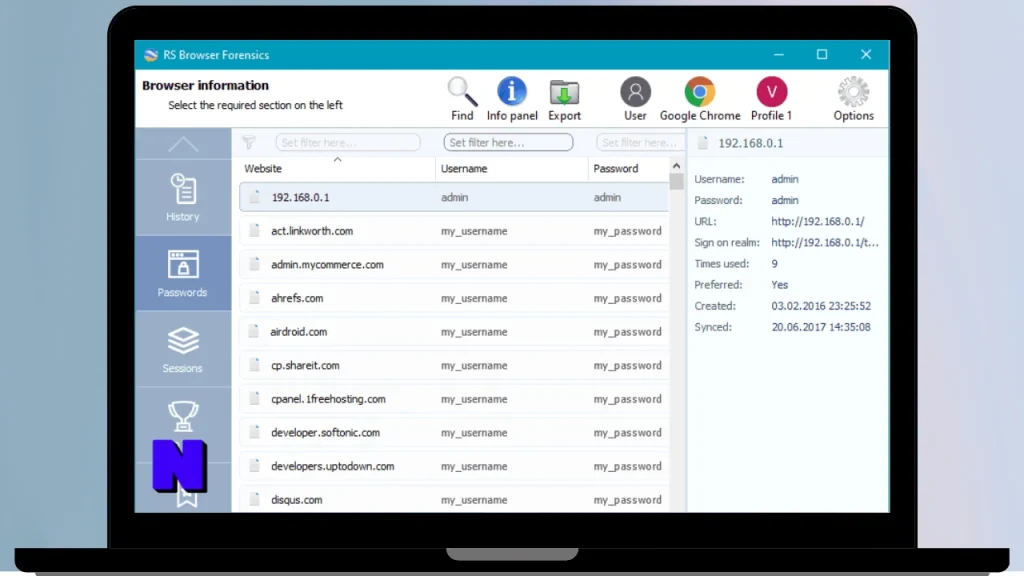Collapse sidebar with the up chevron
The image size is (1024, 576).
[183, 144]
